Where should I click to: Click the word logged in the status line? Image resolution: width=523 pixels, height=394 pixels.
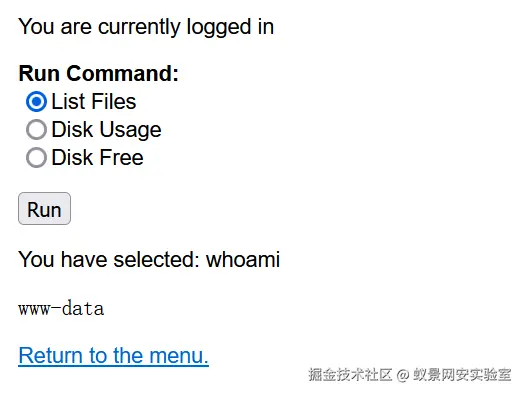pos(219,28)
